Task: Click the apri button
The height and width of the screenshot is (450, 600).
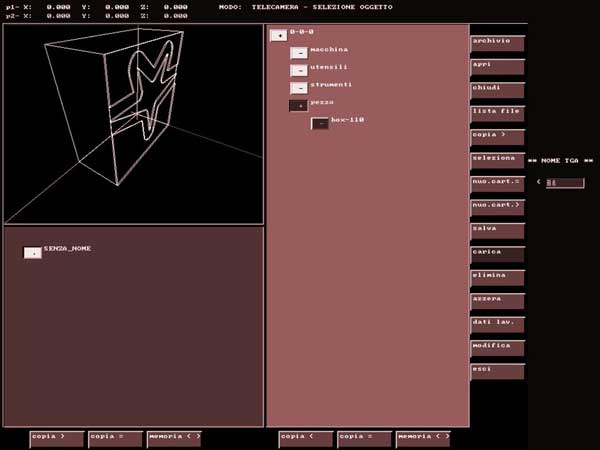Action: [497, 67]
